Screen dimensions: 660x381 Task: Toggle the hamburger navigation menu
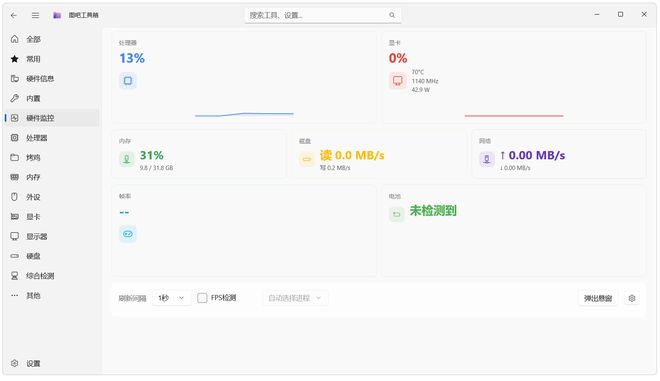click(35, 15)
